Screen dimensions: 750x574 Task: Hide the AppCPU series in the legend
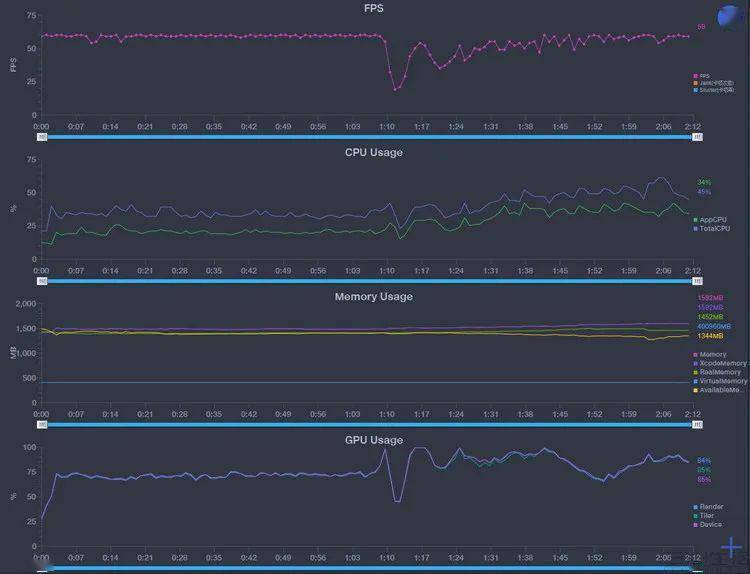coord(710,220)
